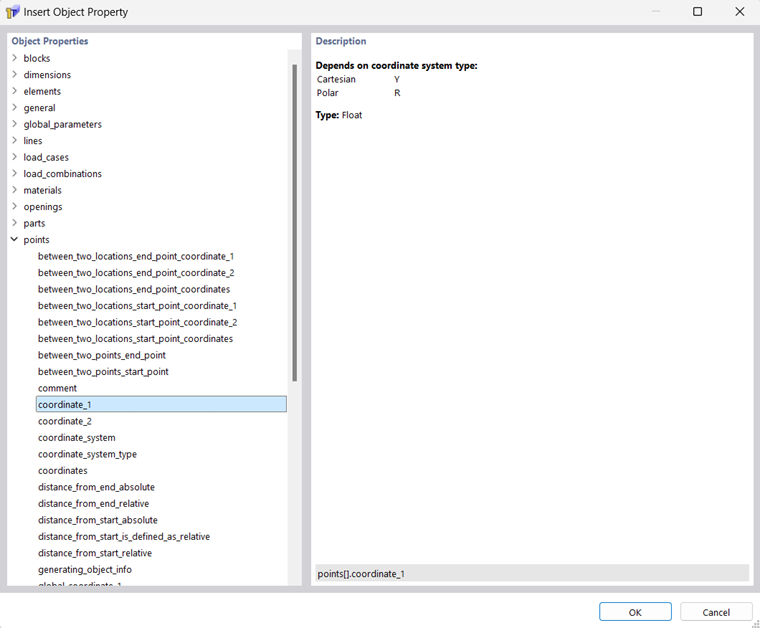Select distance_from_start_relative property
This screenshot has height=628, width=760.
click(x=95, y=553)
